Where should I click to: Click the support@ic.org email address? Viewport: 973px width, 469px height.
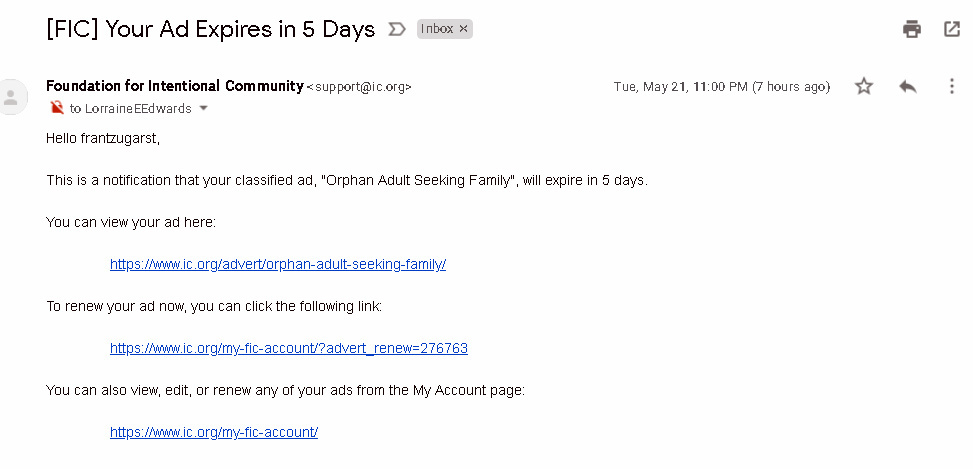click(x=359, y=87)
